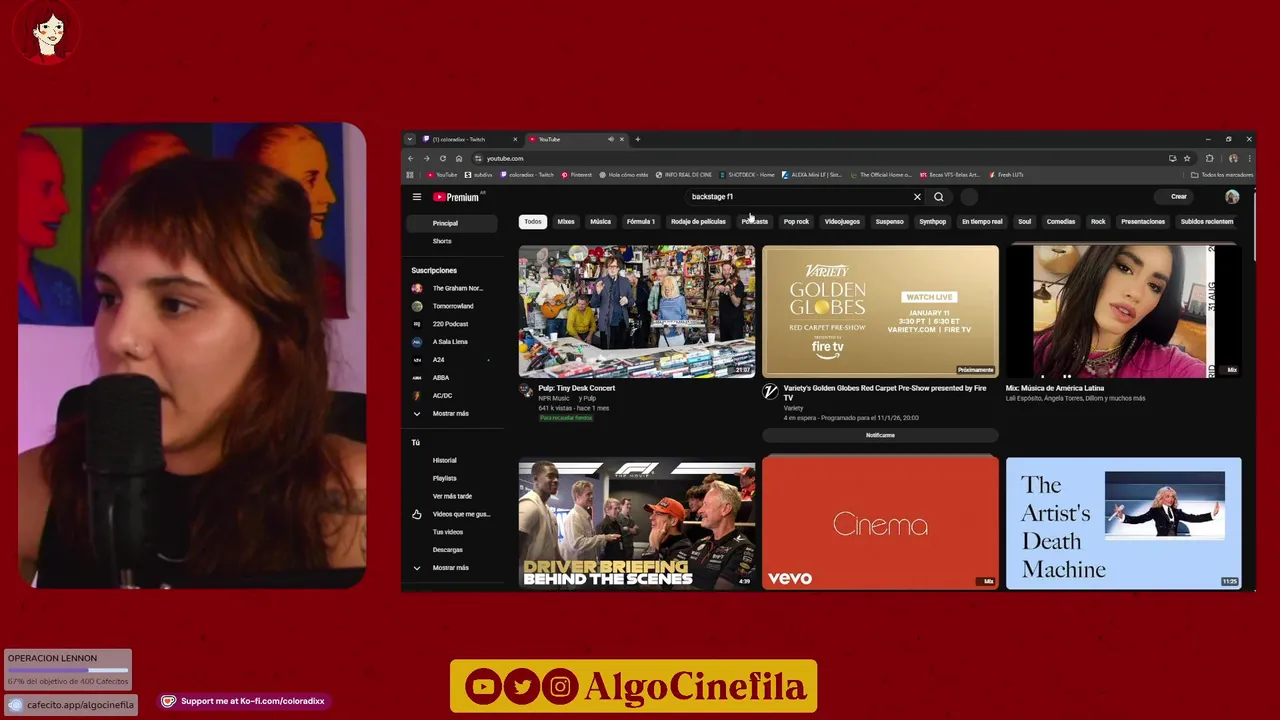1280x720 pixels.
Task: Click the backstage f1 search input field
Action: pyautogui.click(x=798, y=197)
